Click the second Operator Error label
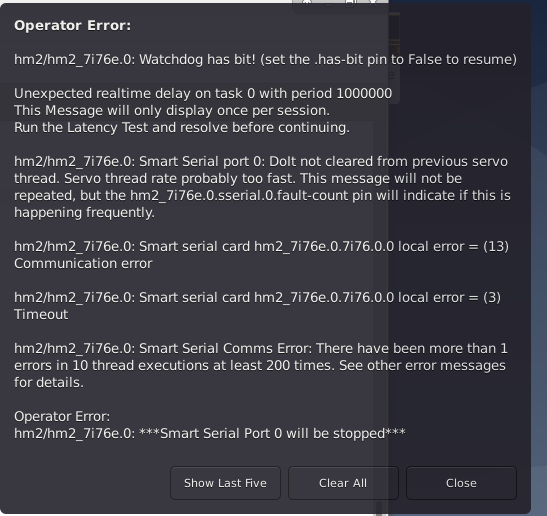Screen dimensions: 547x516 coord(62,417)
